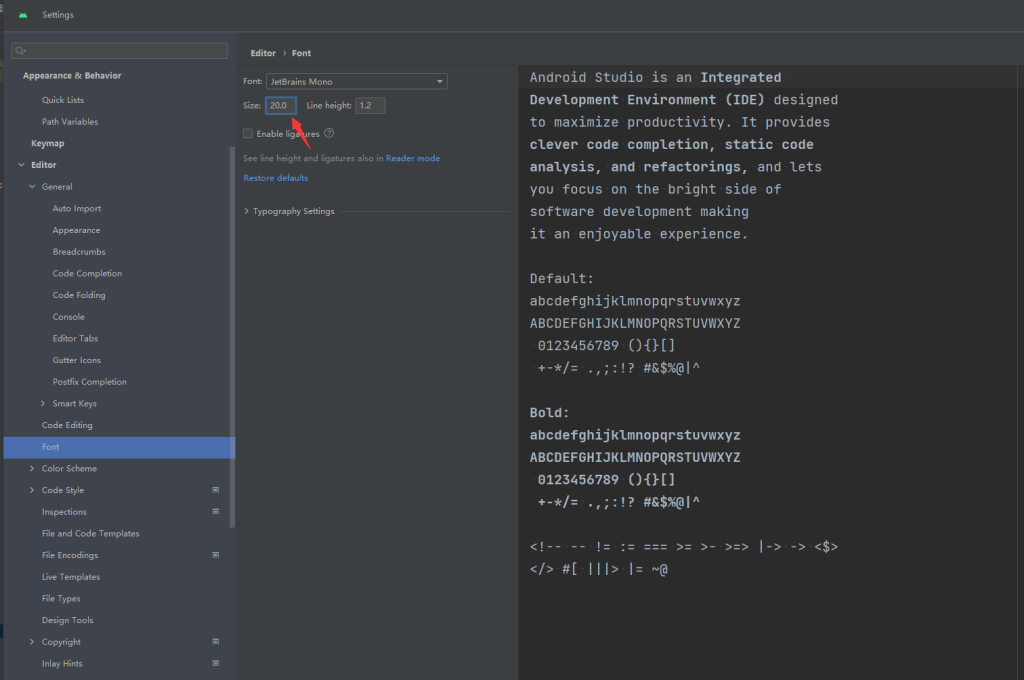Click project-level icon beside Inspections

(x=216, y=511)
